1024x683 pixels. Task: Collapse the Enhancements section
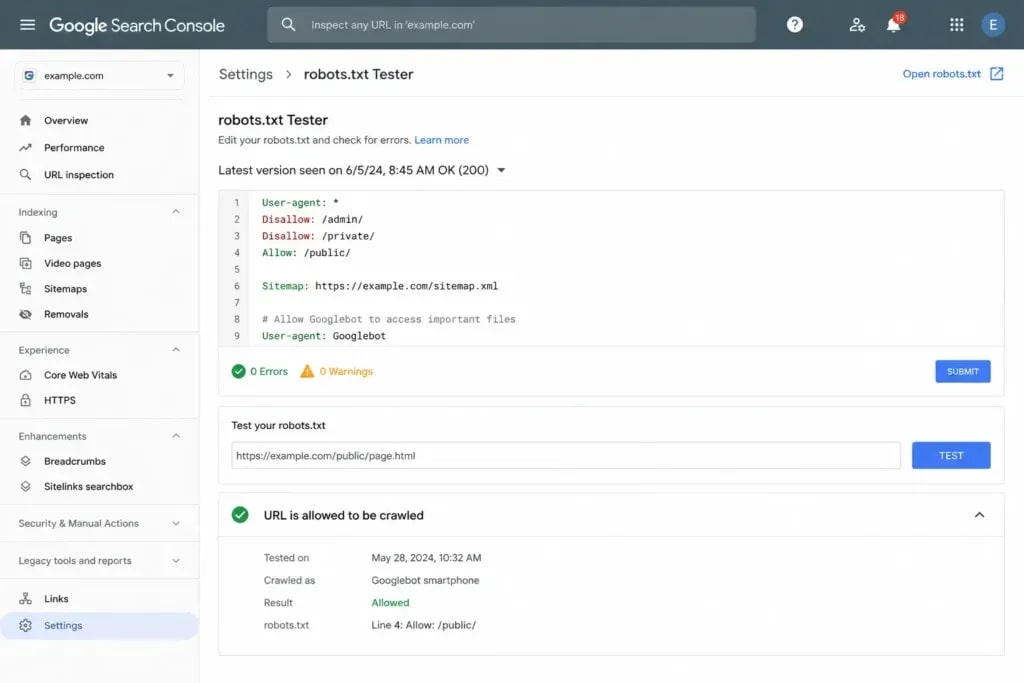coord(176,436)
